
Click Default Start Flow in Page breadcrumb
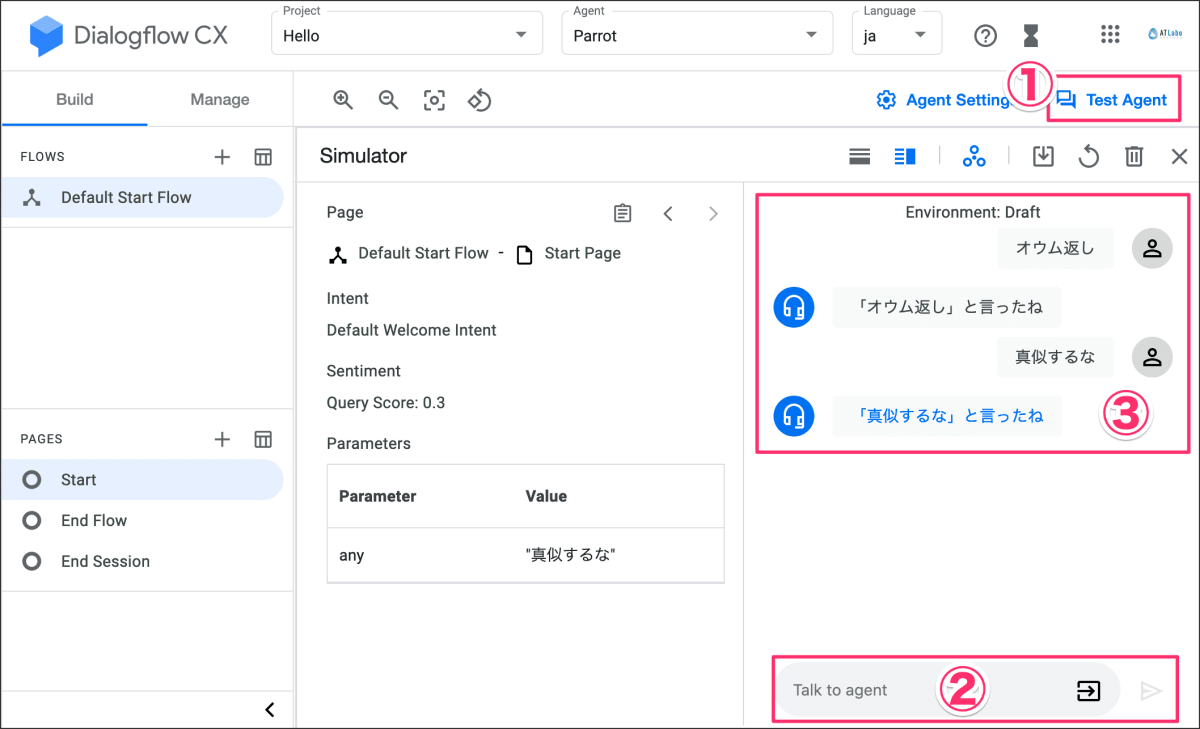tap(423, 253)
